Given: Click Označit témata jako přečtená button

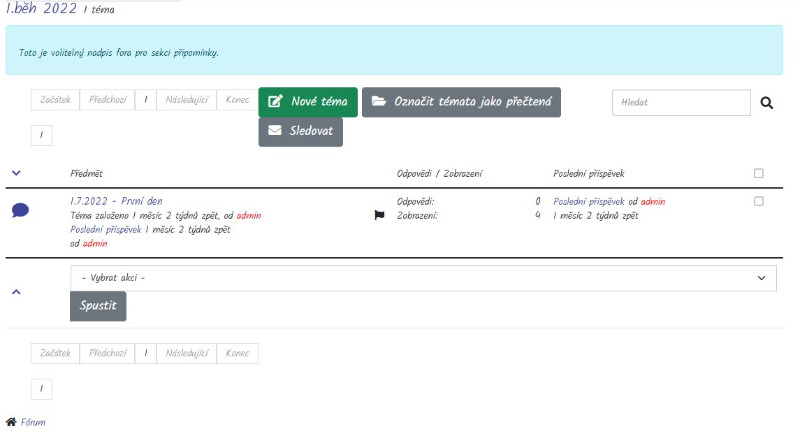Looking at the screenshot, I should coord(461,102).
